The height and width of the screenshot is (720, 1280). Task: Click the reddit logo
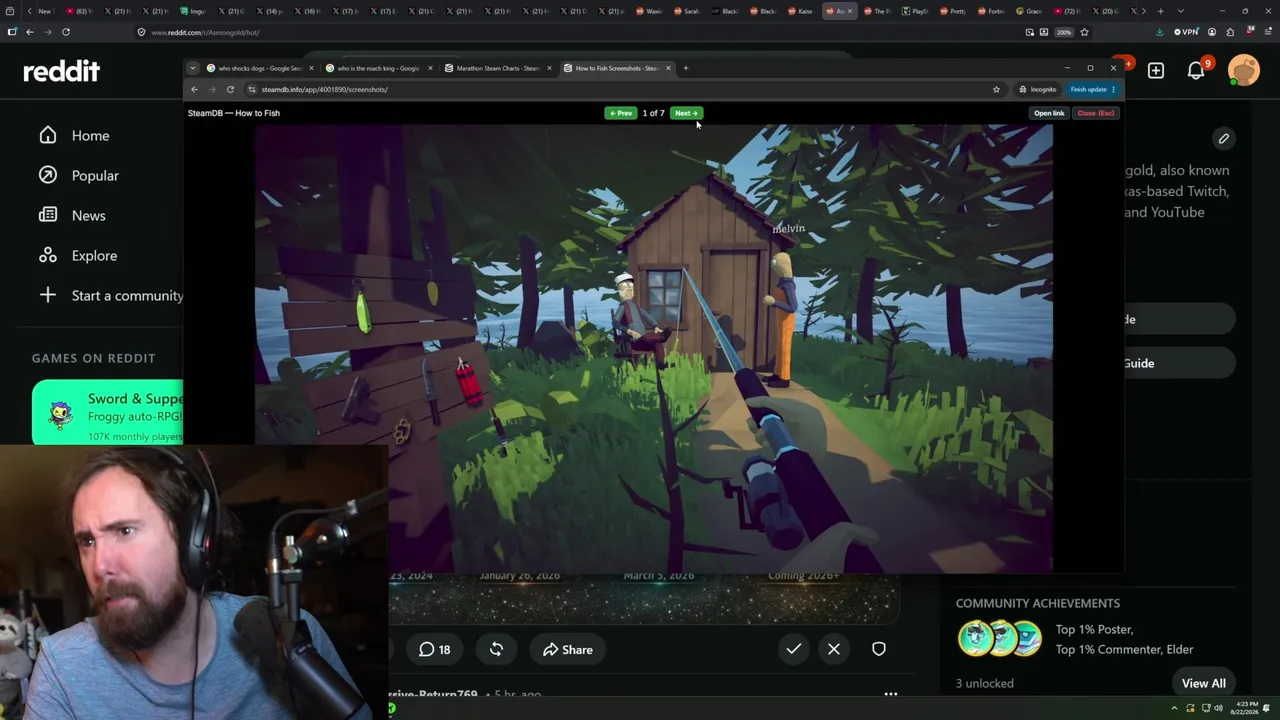pos(62,71)
